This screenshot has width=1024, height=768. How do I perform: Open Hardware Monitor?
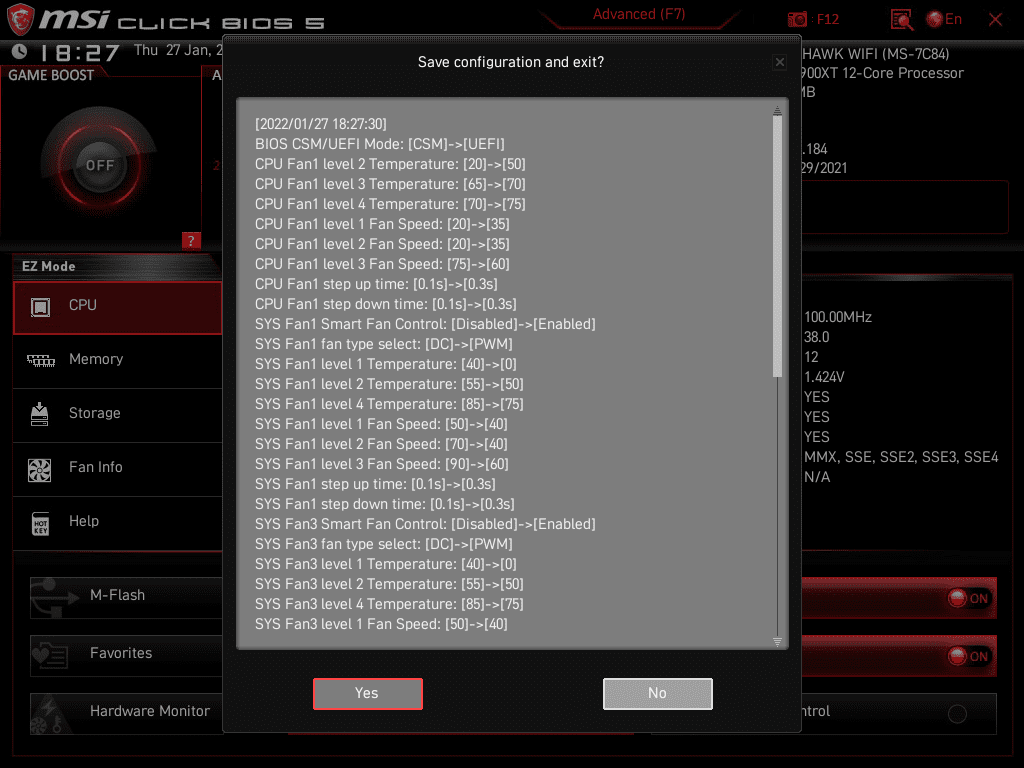126,712
